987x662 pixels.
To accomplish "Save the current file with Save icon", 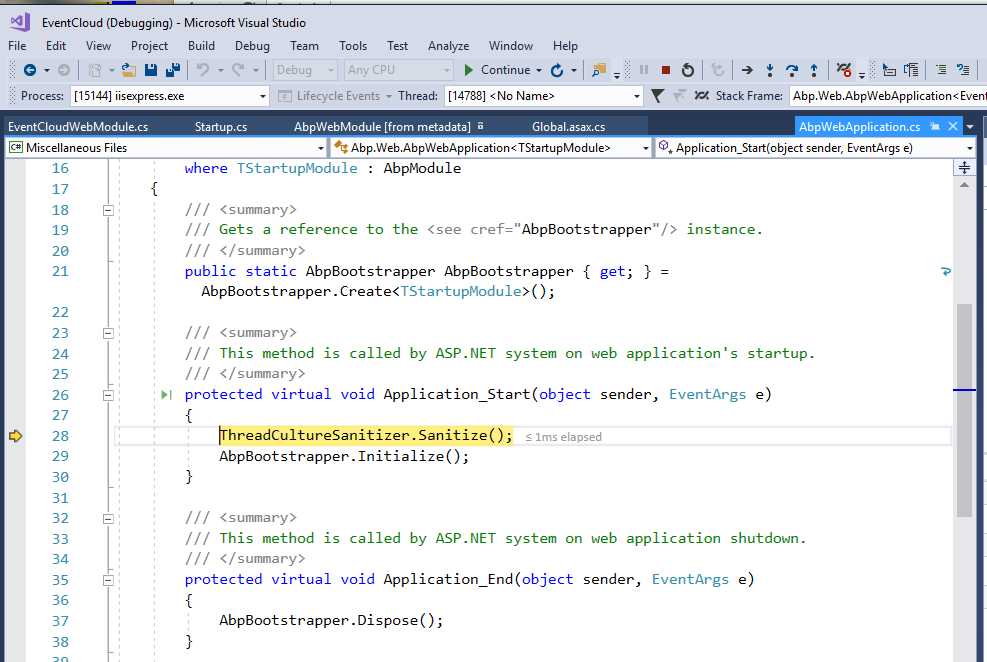I will point(150,70).
